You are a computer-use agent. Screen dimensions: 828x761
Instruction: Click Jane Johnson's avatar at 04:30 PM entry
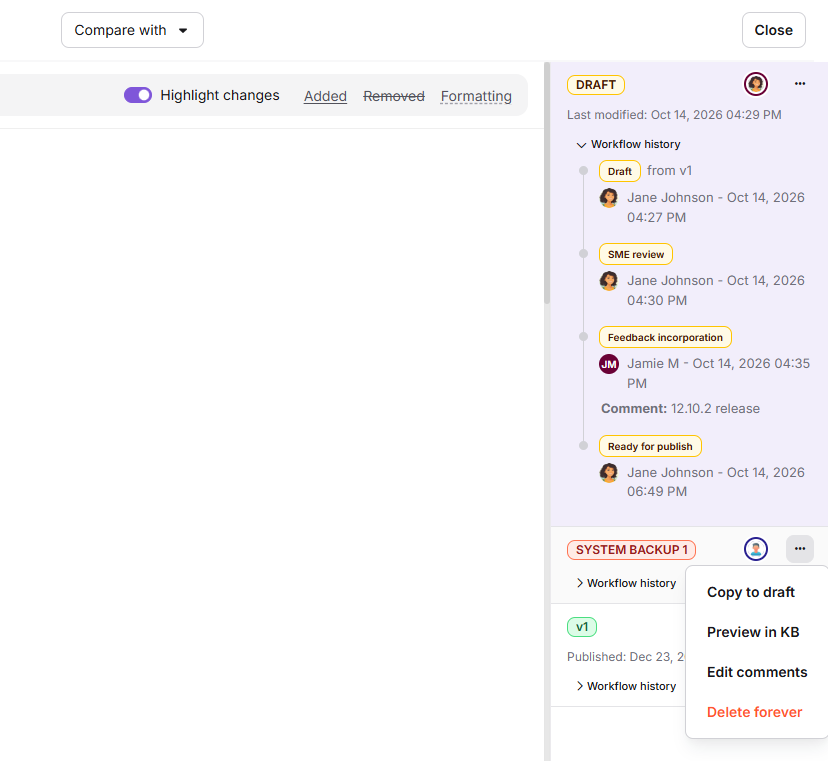pyautogui.click(x=609, y=281)
